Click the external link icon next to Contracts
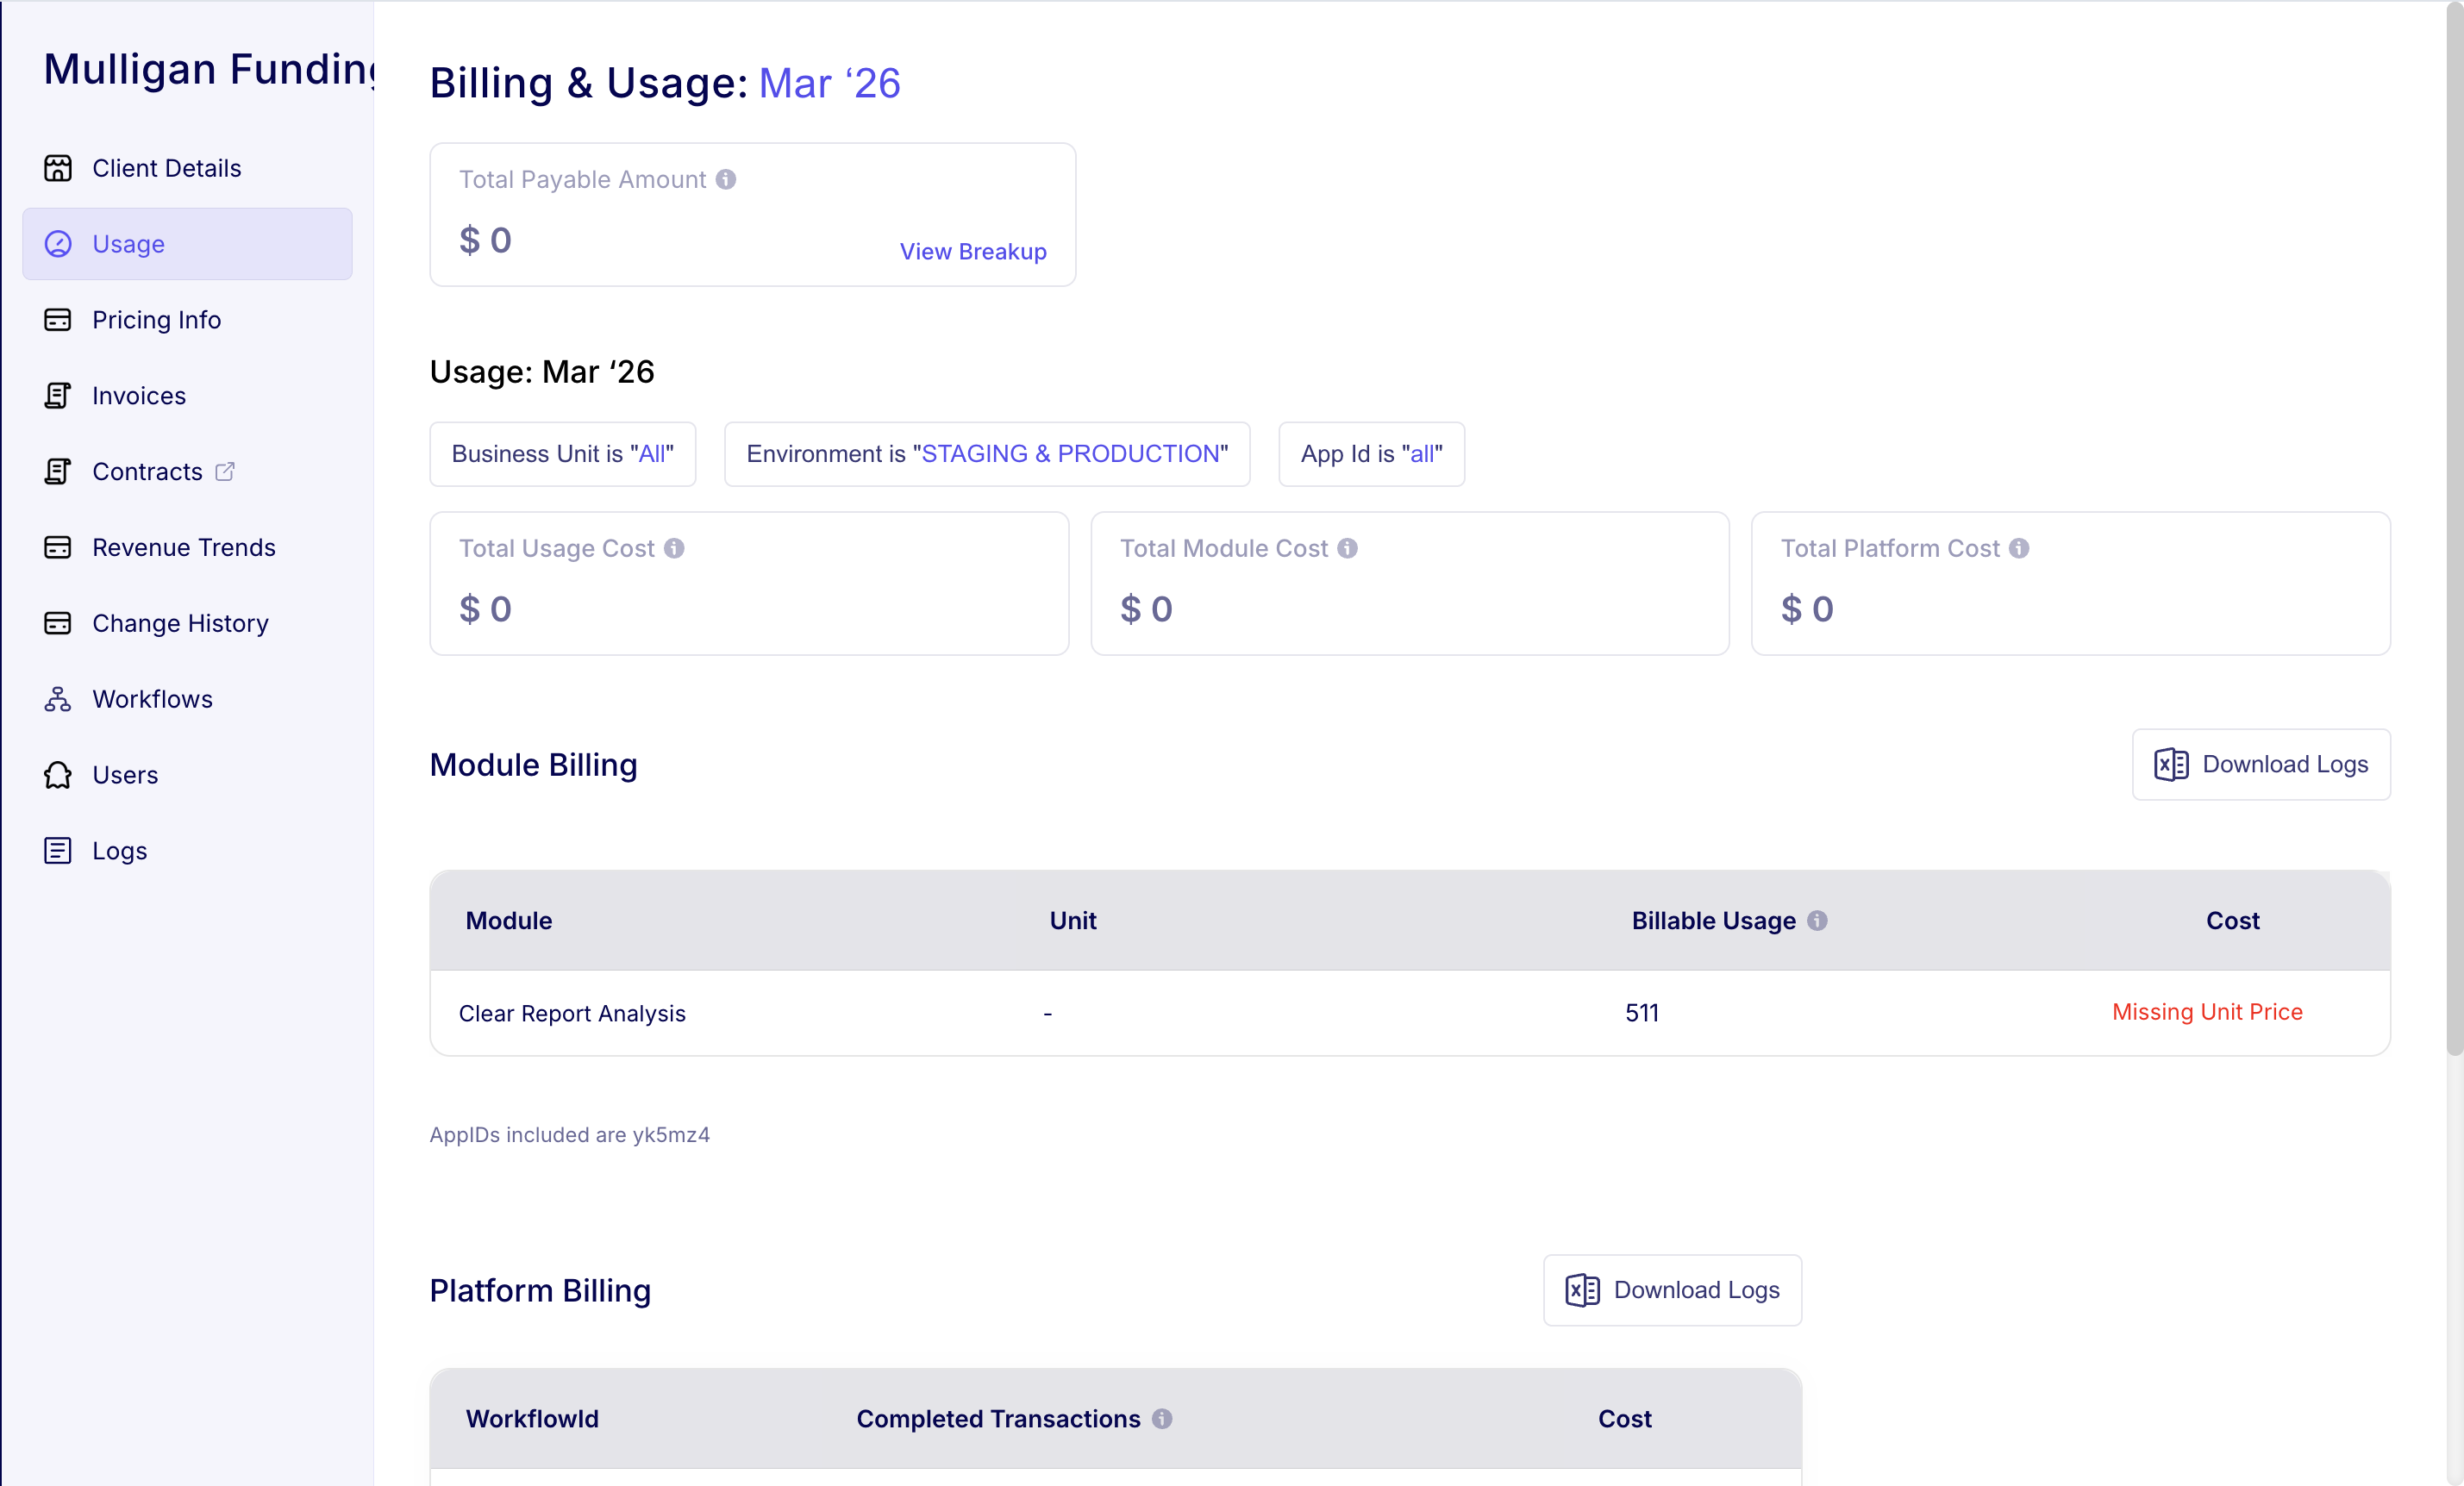 [225, 471]
